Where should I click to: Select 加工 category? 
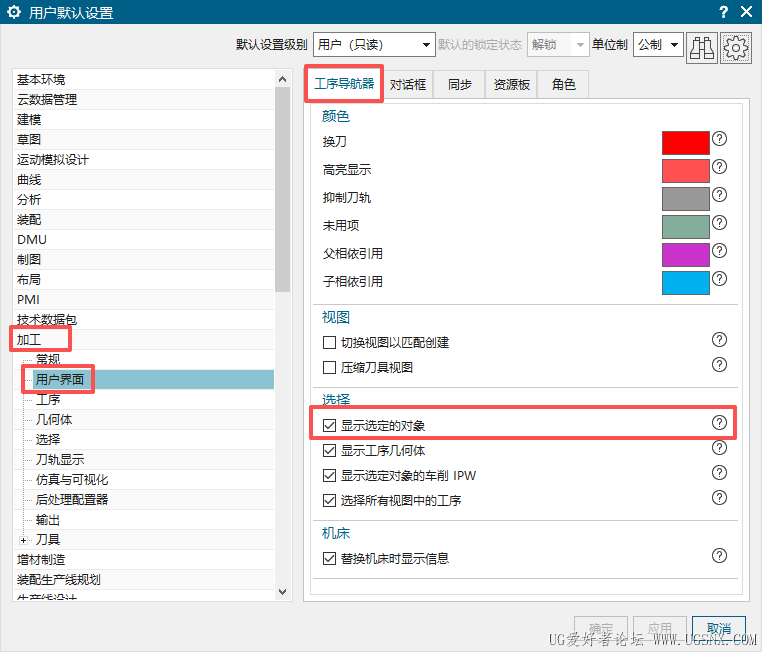[144, 340]
